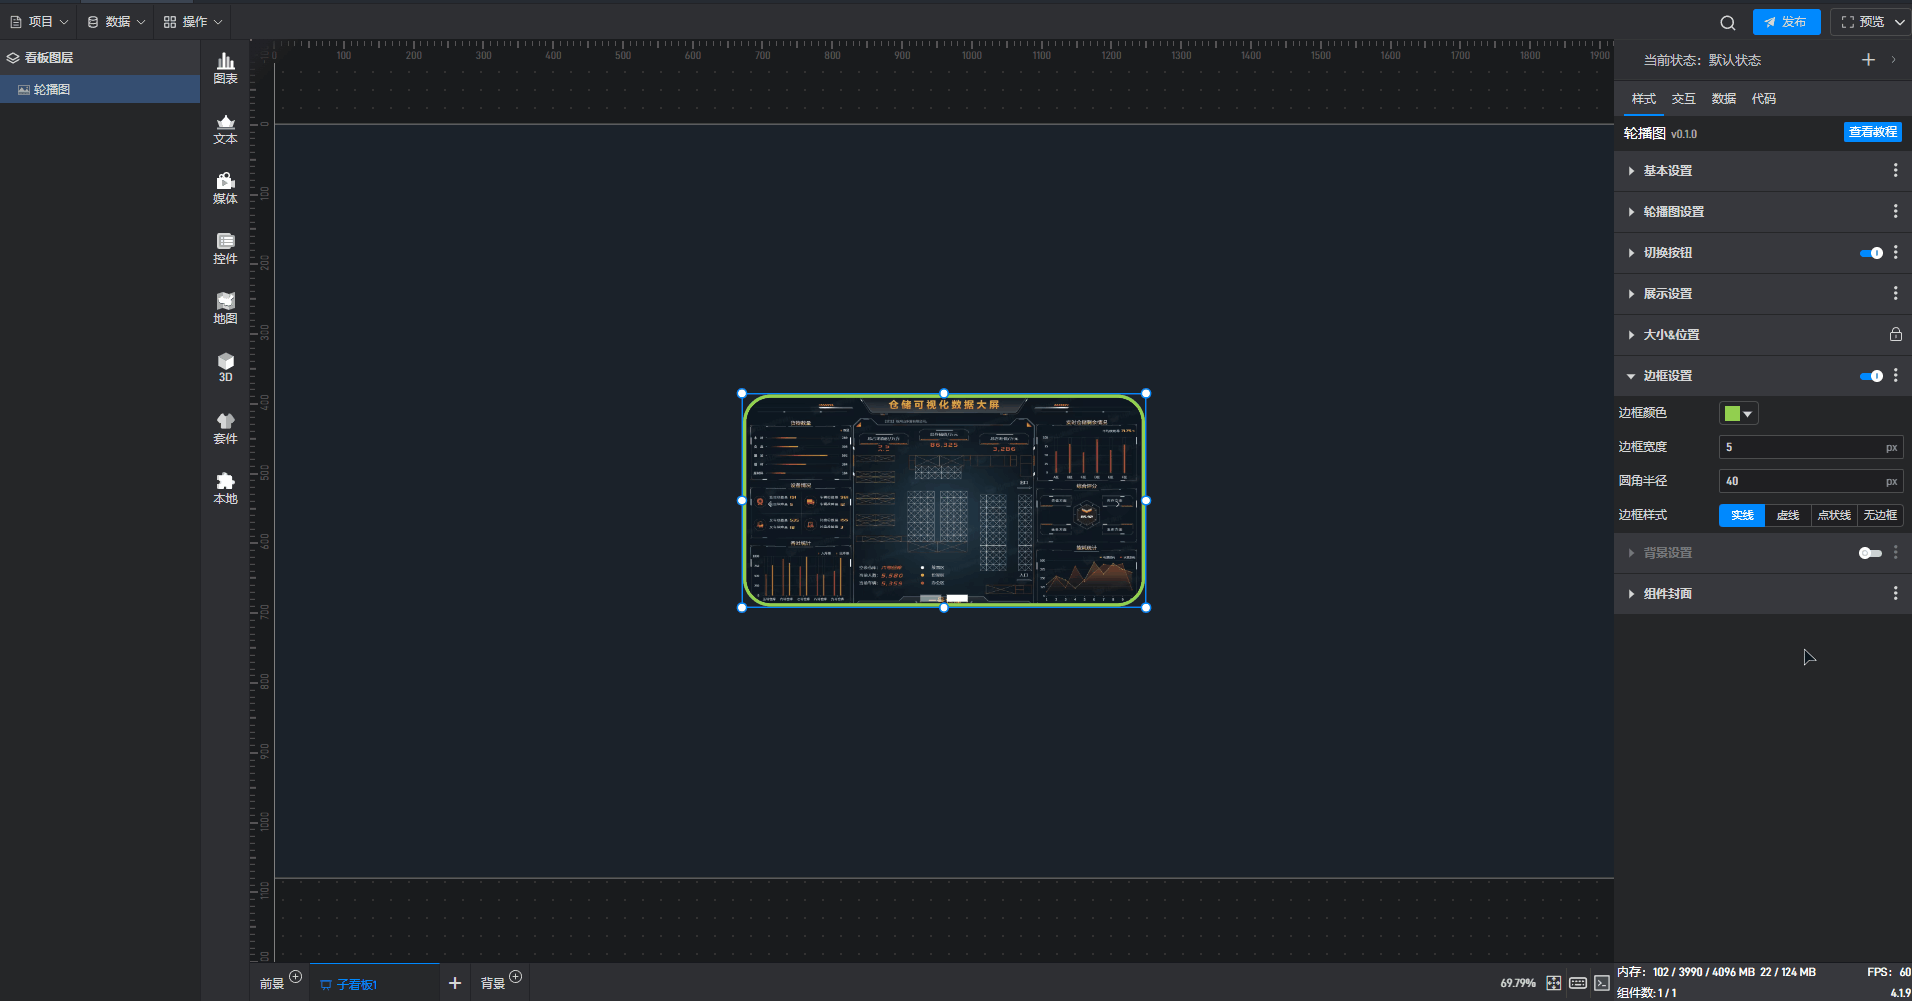Click the lock icon beside 大小&位置

(1895, 335)
